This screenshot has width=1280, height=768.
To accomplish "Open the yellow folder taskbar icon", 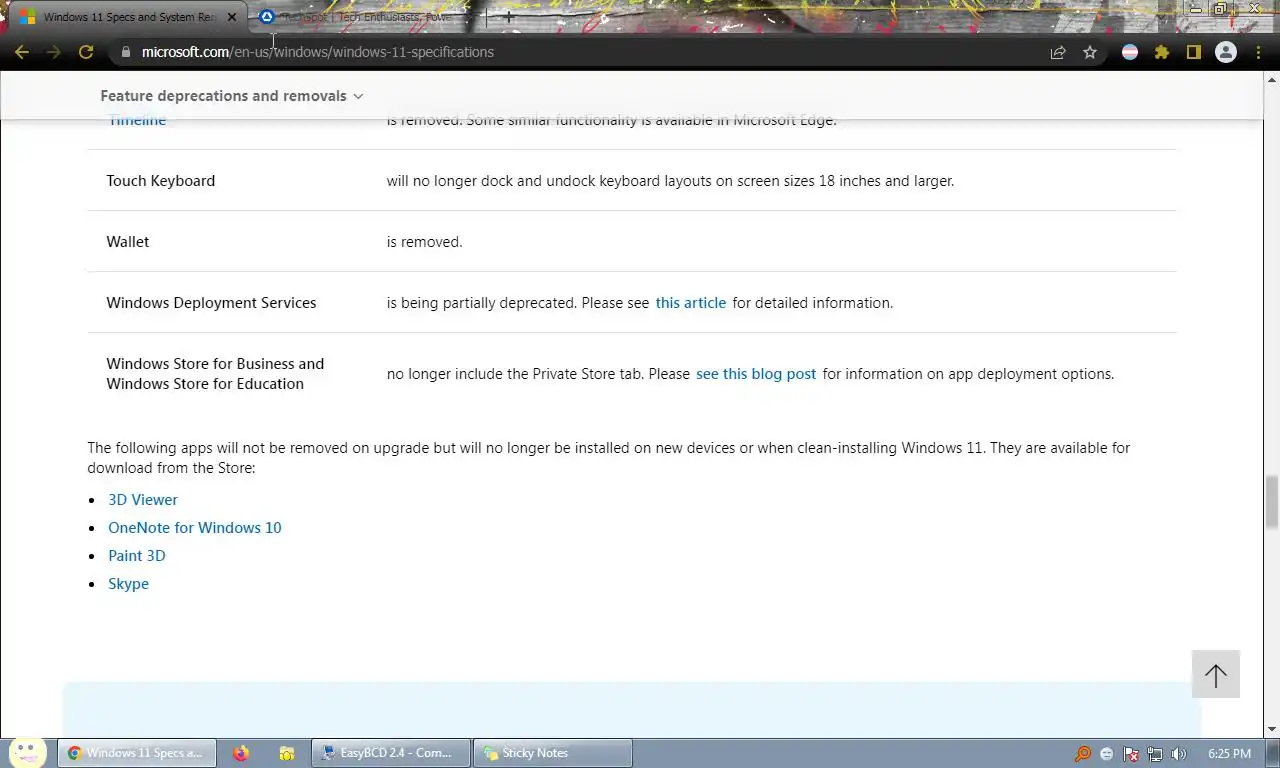I will point(287,753).
